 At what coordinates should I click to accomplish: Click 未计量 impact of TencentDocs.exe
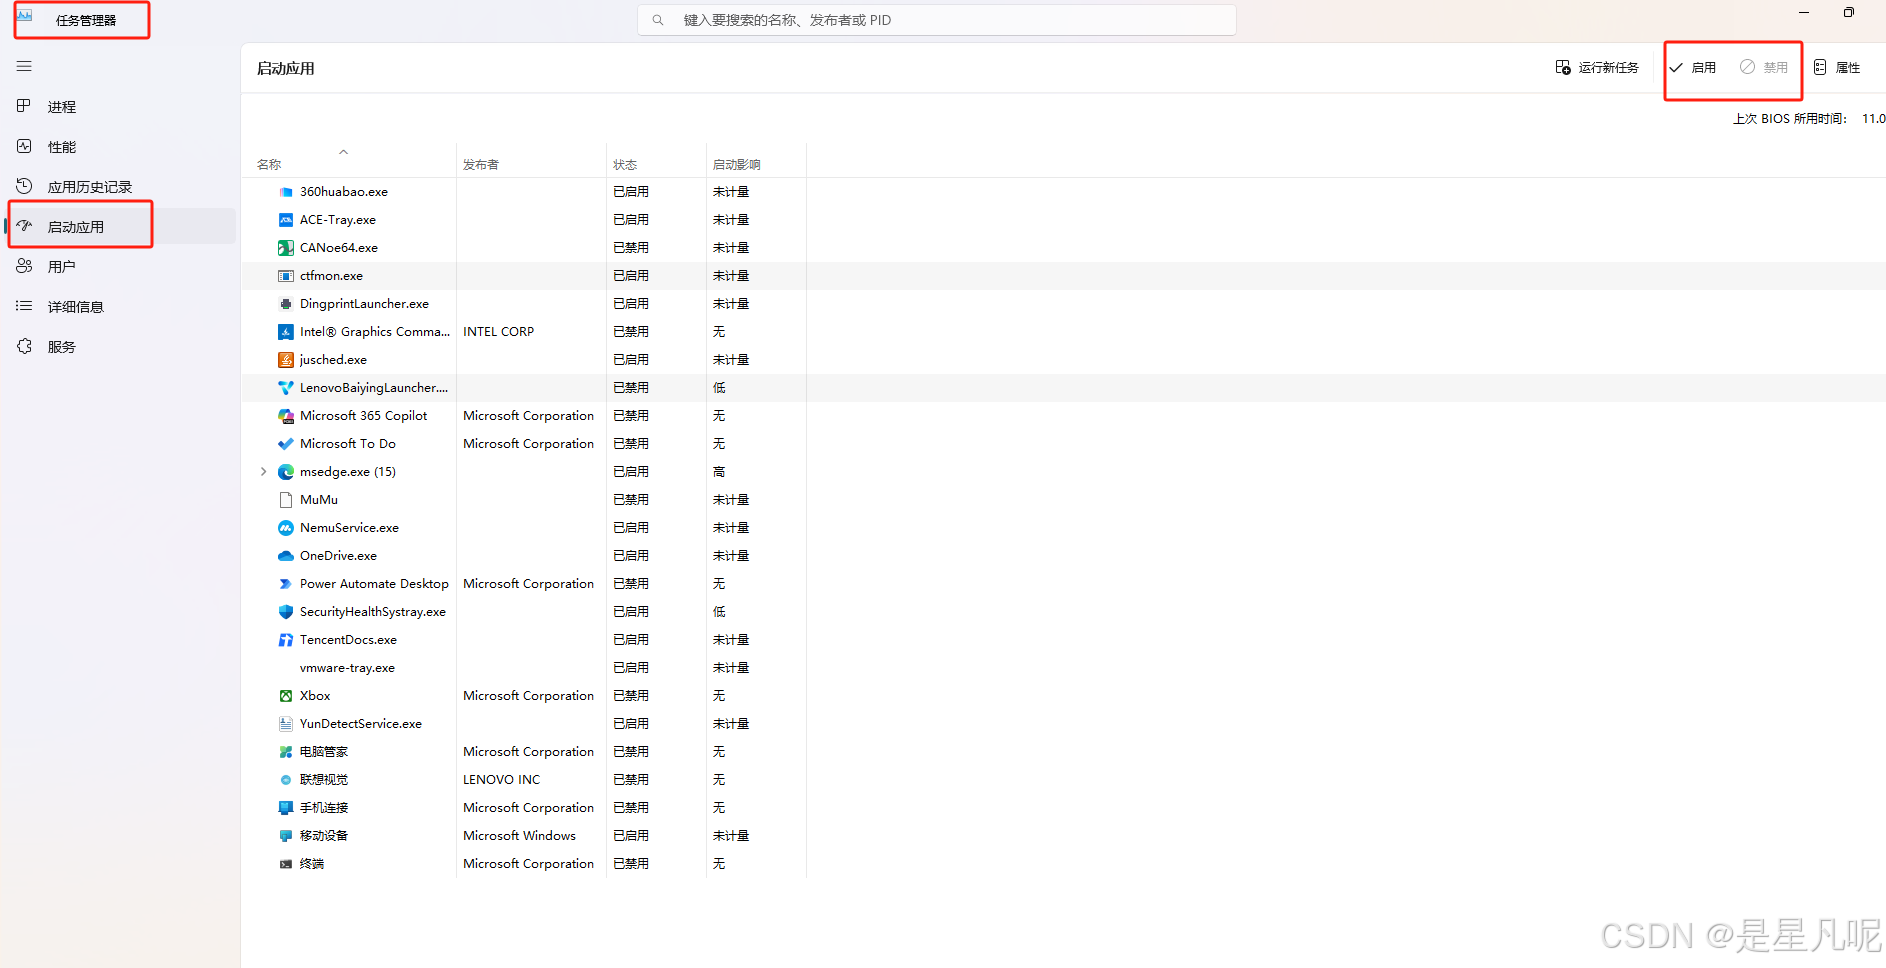(731, 640)
